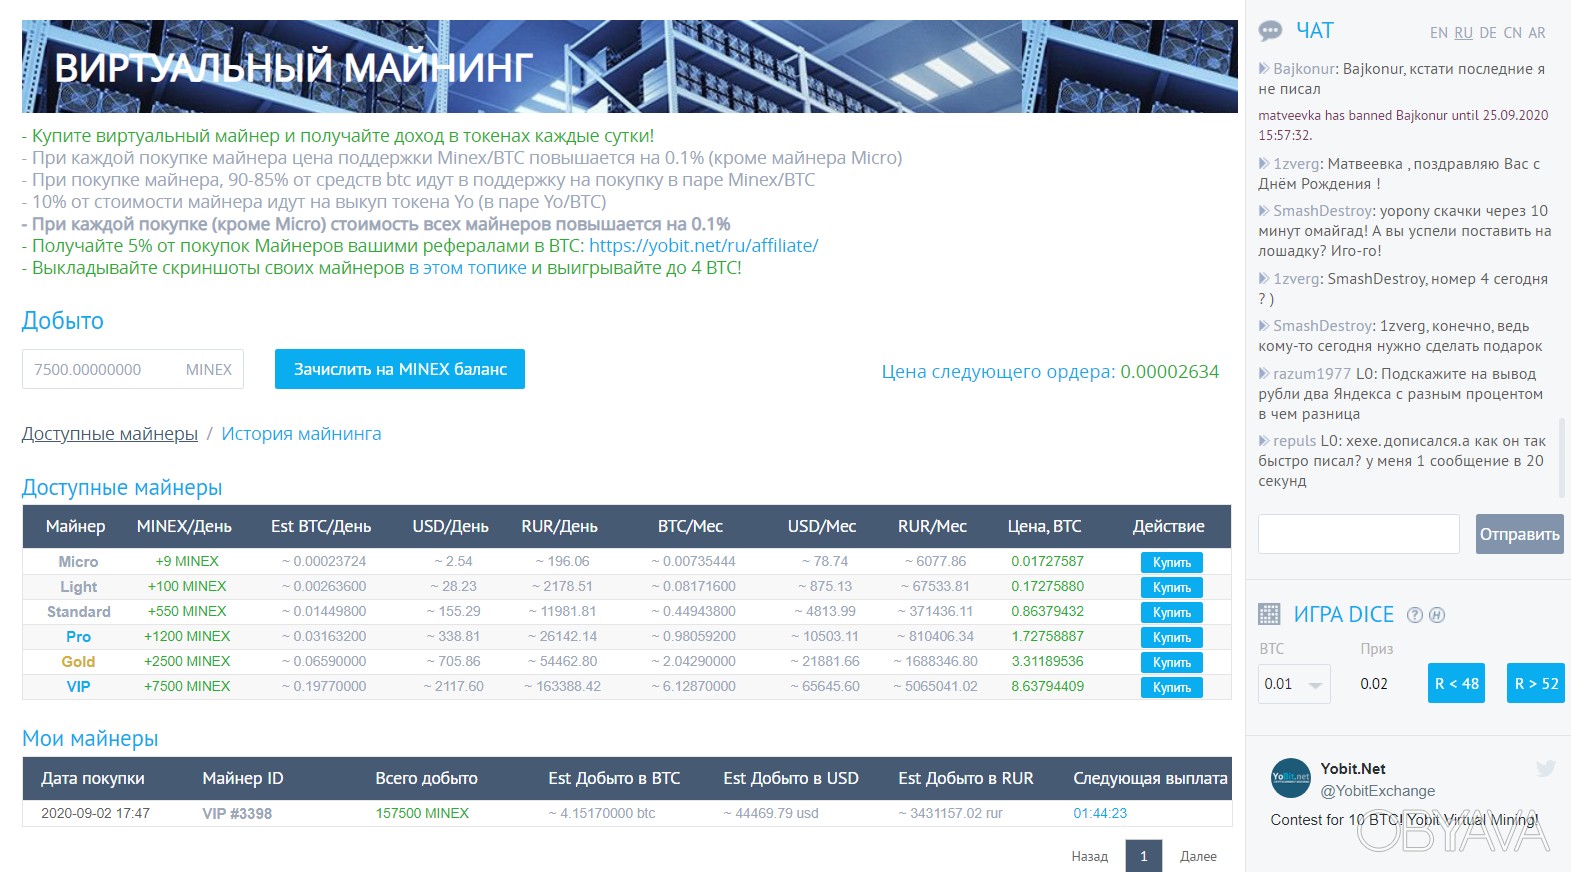The image size is (1571, 872).
Task: Switch chat language to AR
Action: tap(1537, 33)
